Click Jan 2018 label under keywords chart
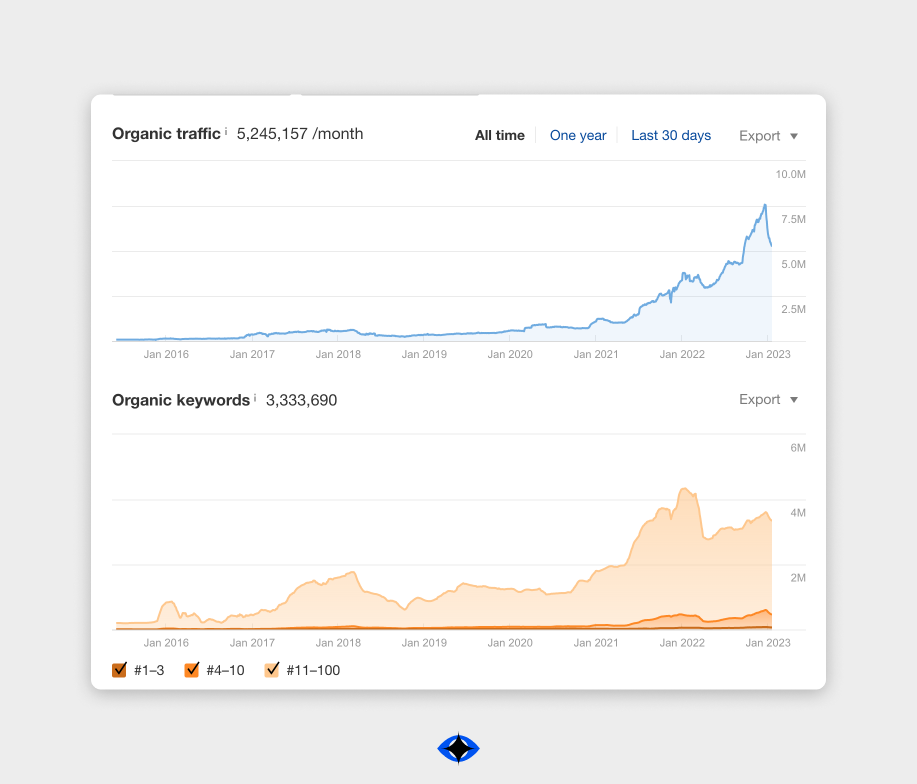This screenshot has height=784, width=917. [338, 643]
